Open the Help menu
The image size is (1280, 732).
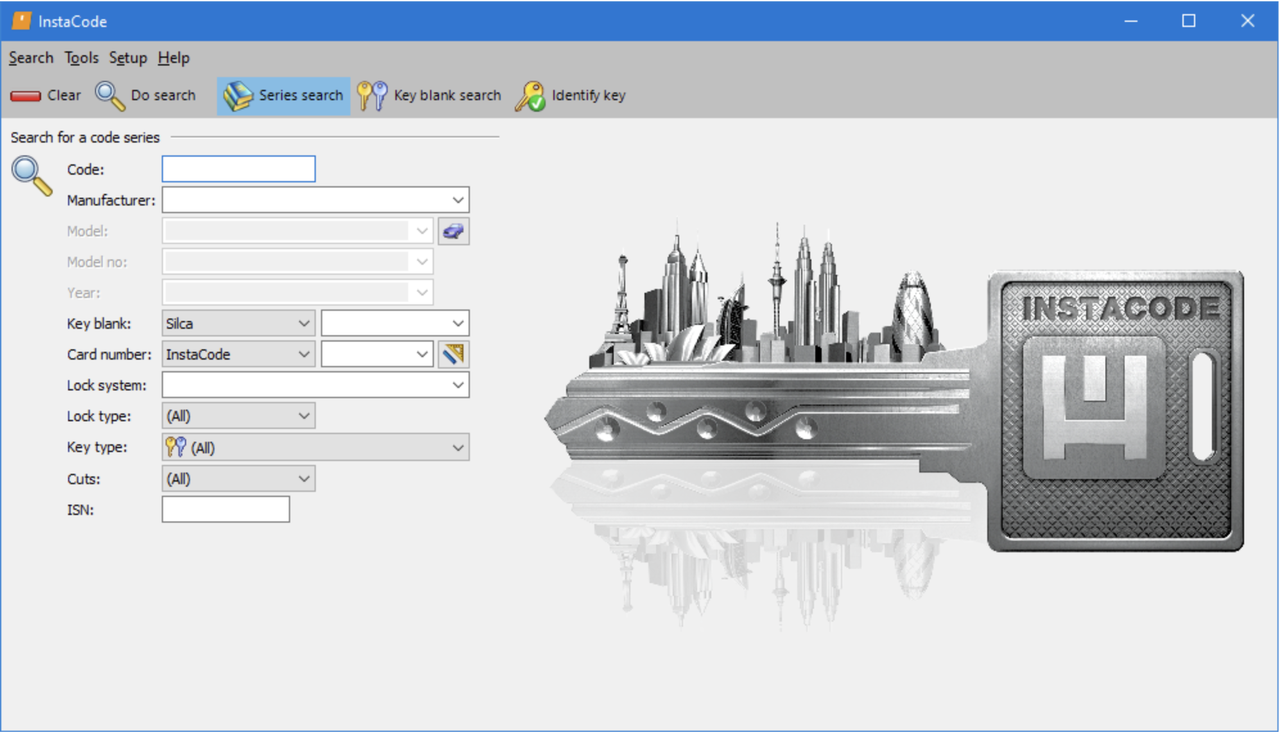click(x=173, y=58)
